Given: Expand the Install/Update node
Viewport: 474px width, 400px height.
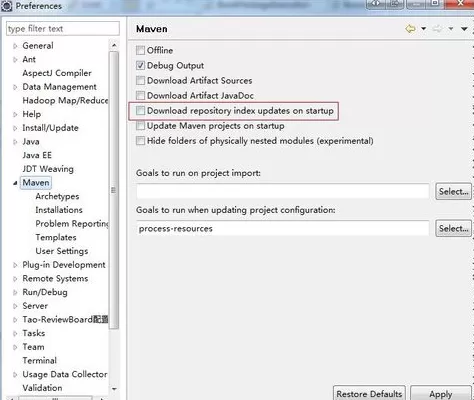Looking at the screenshot, I should coord(15,128).
